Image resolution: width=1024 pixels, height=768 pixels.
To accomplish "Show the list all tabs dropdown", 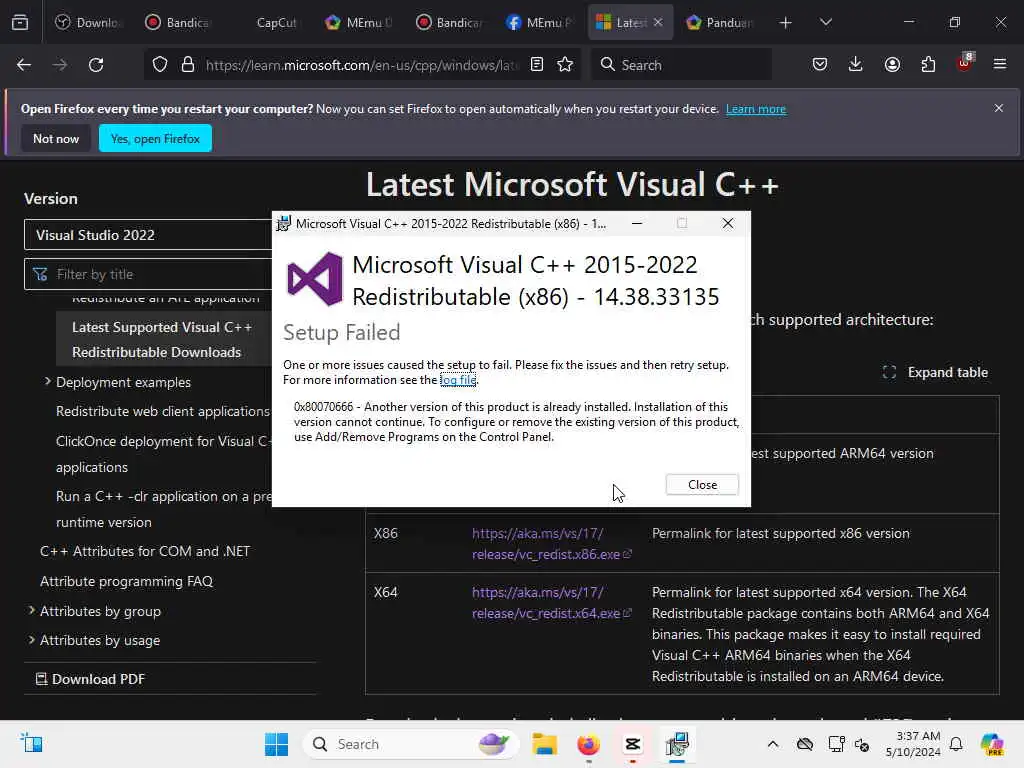I will click(826, 22).
